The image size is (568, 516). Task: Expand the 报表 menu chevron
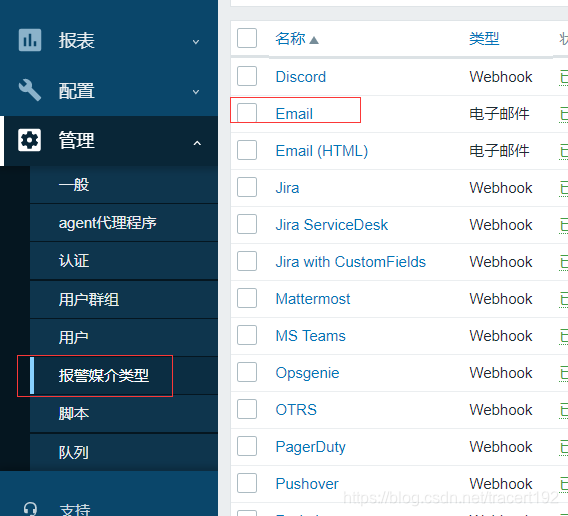[196, 42]
